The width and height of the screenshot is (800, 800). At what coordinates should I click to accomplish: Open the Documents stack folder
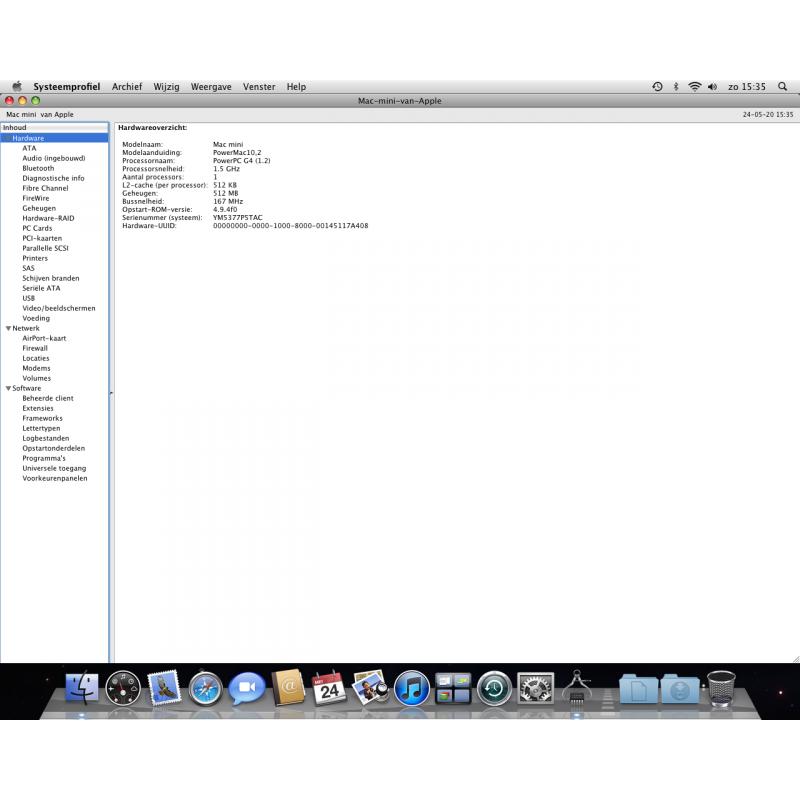[638, 689]
